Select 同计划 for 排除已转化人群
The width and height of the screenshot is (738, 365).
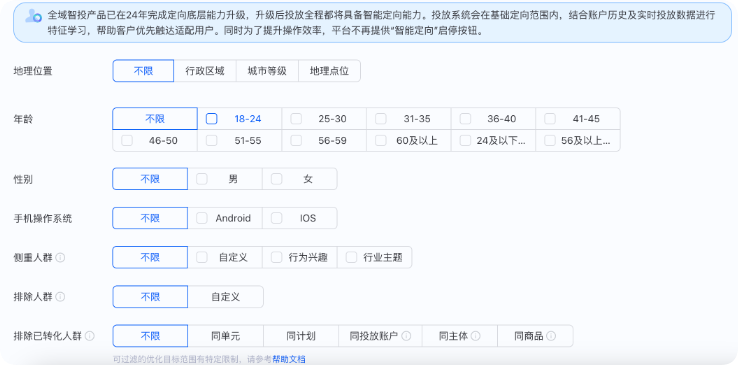pyautogui.click(x=301, y=336)
